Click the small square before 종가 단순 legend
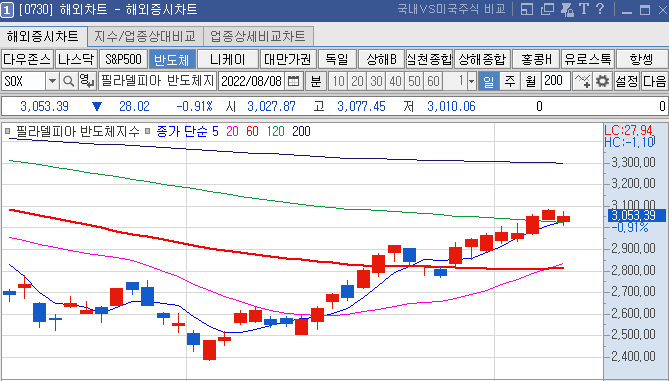This screenshot has width=669, height=381. pyautogui.click(x=148, y=131)
